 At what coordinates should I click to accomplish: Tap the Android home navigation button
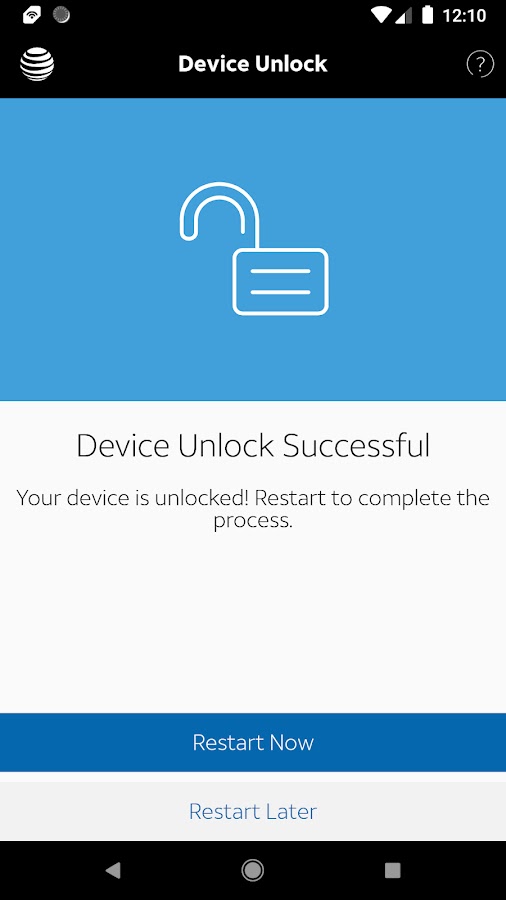point(252,870)
